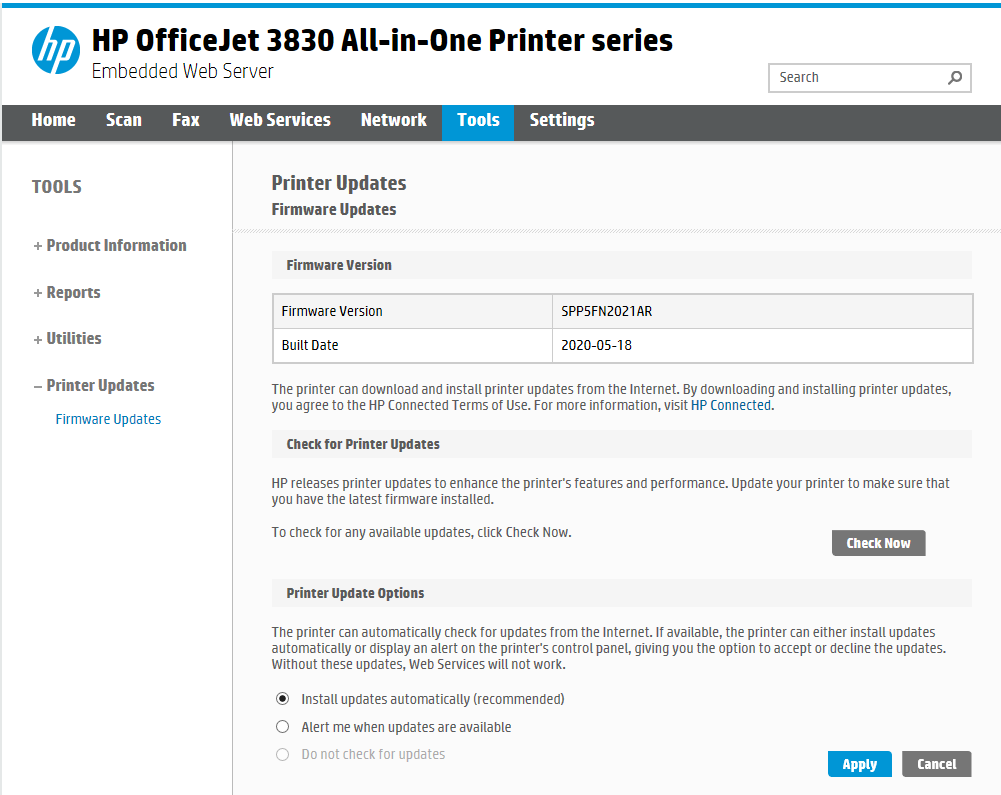
Task: Switch to the Scan tab
Action: point(124,120)
